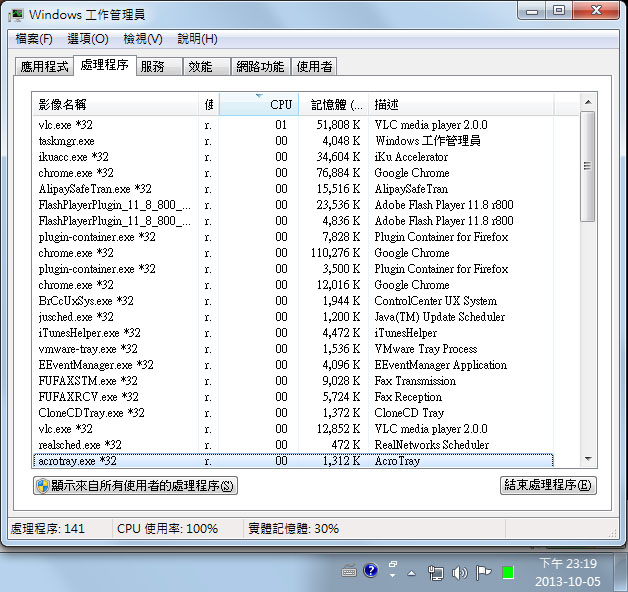Select realsched.exe *32 process
The image size is (628, 592).
(293, 445)
